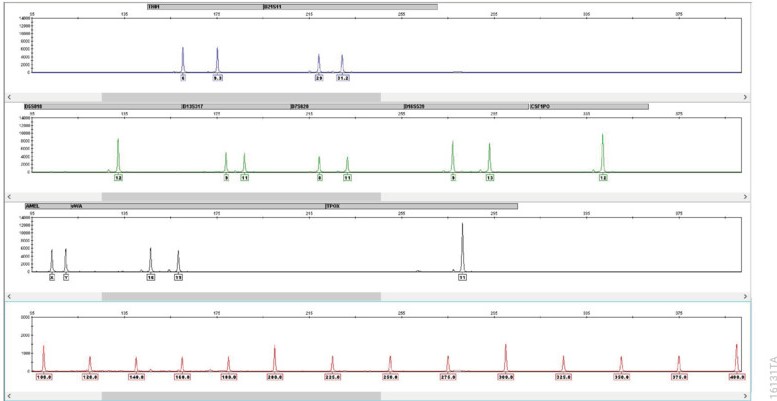Select the 31.2 allele label in D21S11
This screenshot has width=777, height=401.
[x=342, y=77]
